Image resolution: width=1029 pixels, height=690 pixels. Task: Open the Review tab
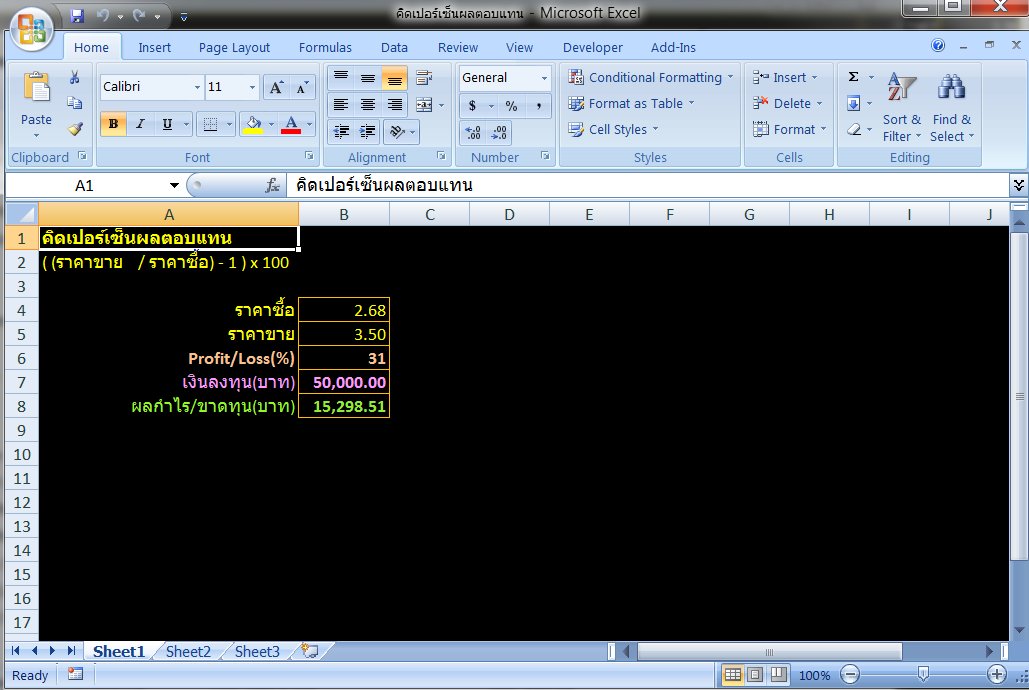pos(457,47)
